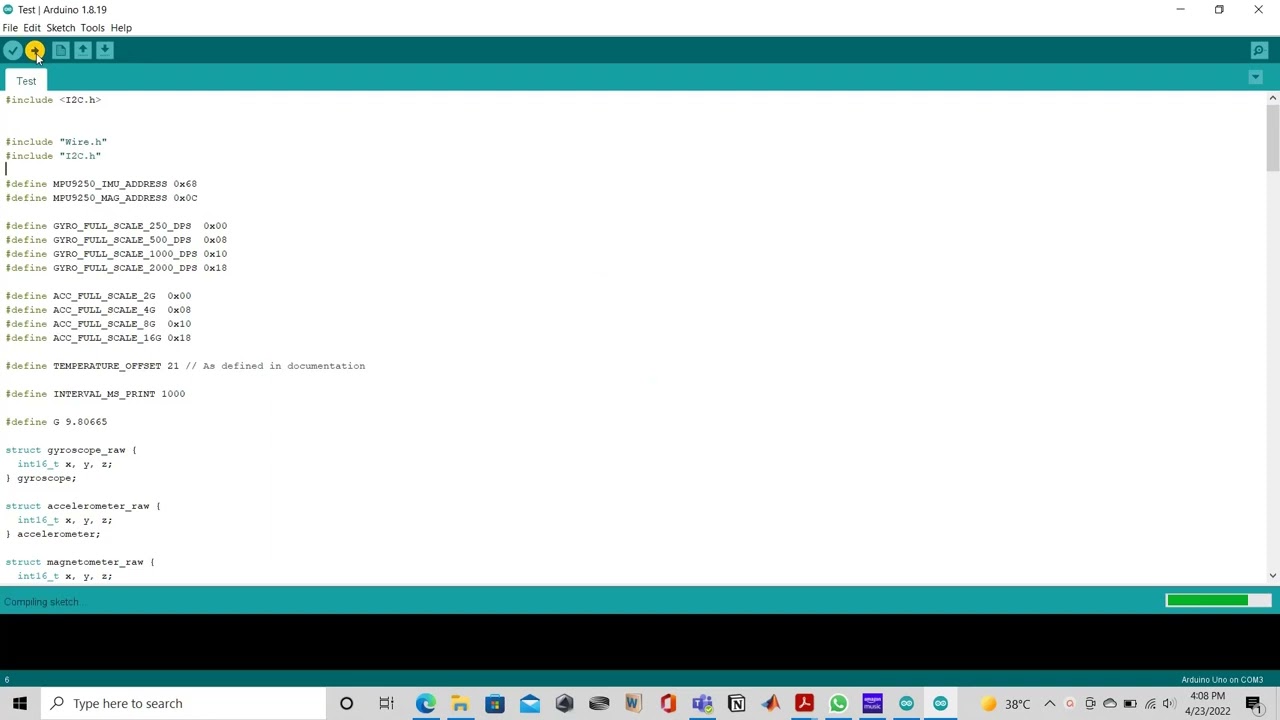Click the compiling progress bar

[1218, 601]
